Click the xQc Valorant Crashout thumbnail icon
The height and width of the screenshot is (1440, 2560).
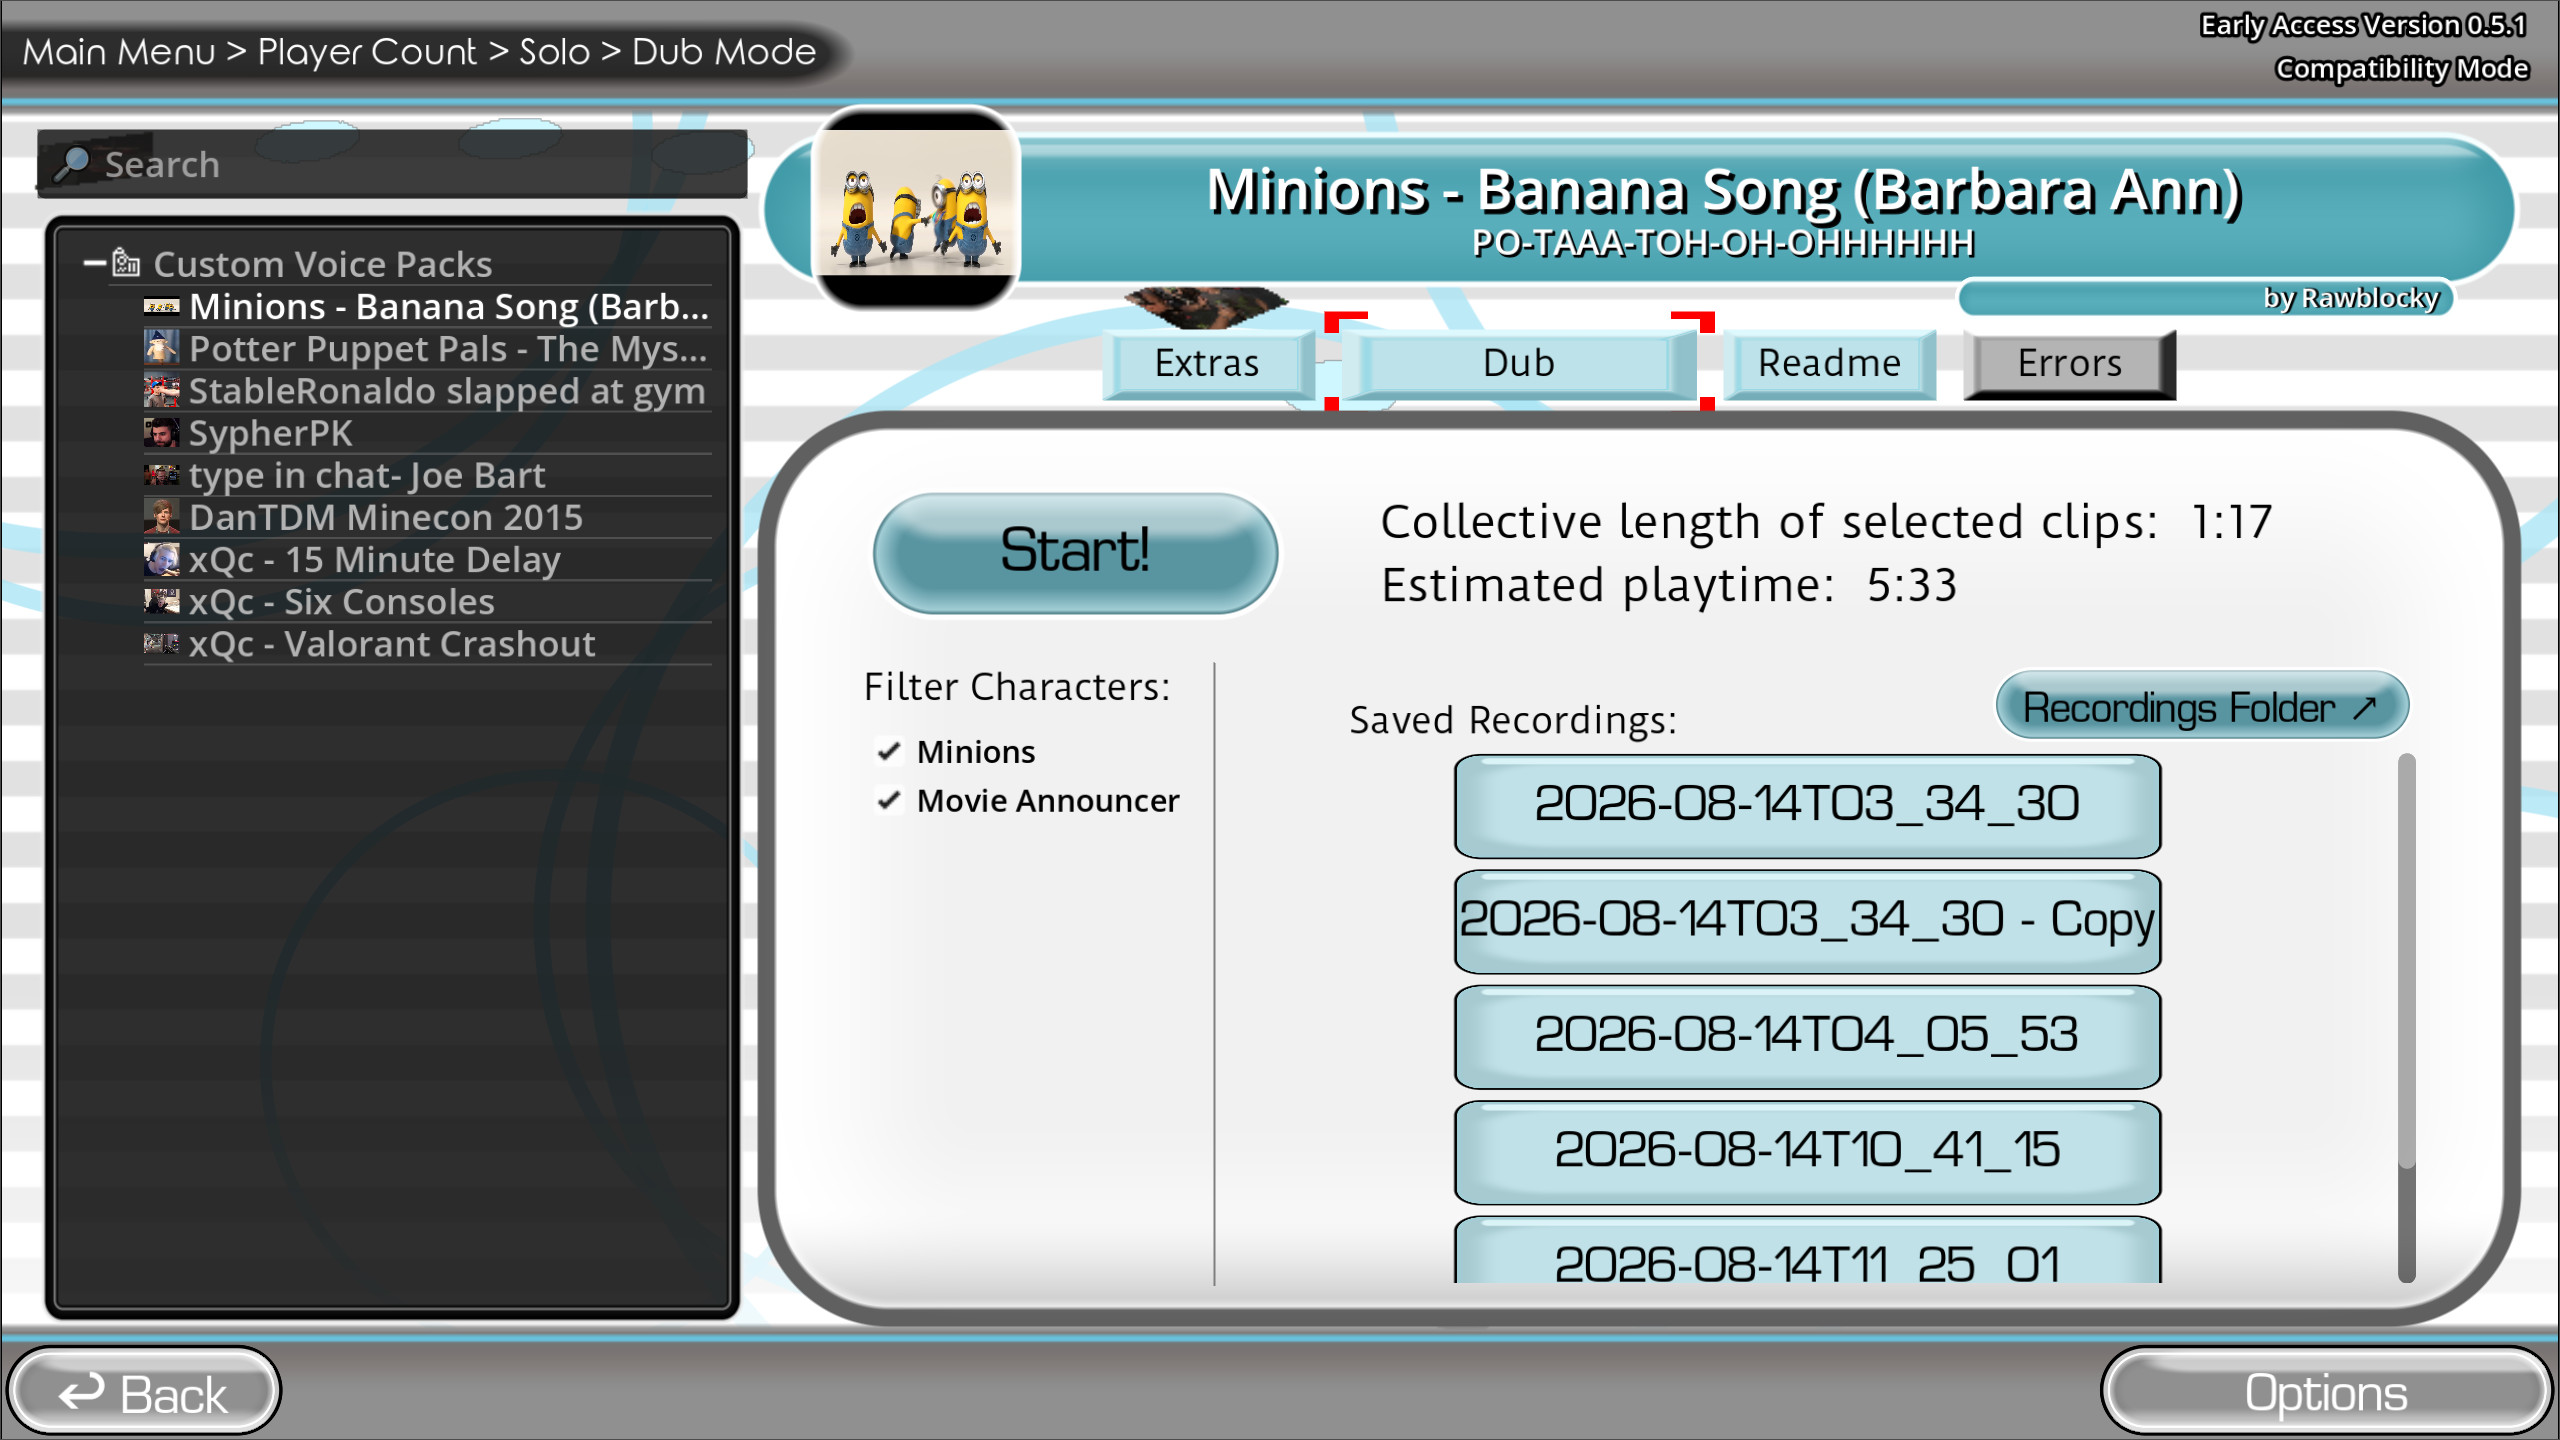161,643
